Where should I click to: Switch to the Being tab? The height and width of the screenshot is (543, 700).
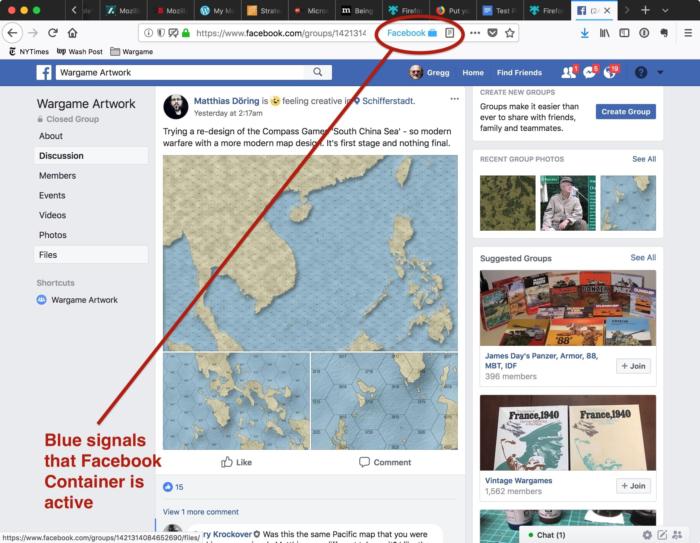click(x=357, y=10)
